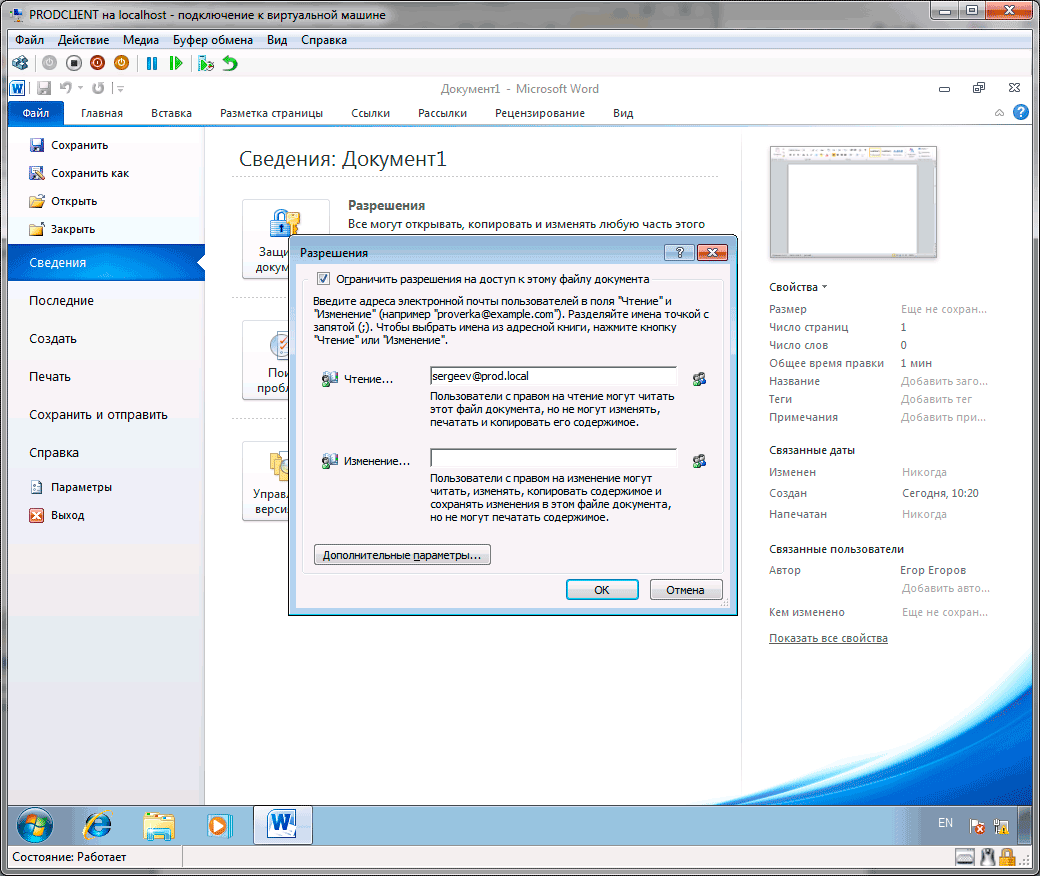Open the Файл menu of the VM window
Viewport: 1040px width, 876px height.
tap(29, 40)
